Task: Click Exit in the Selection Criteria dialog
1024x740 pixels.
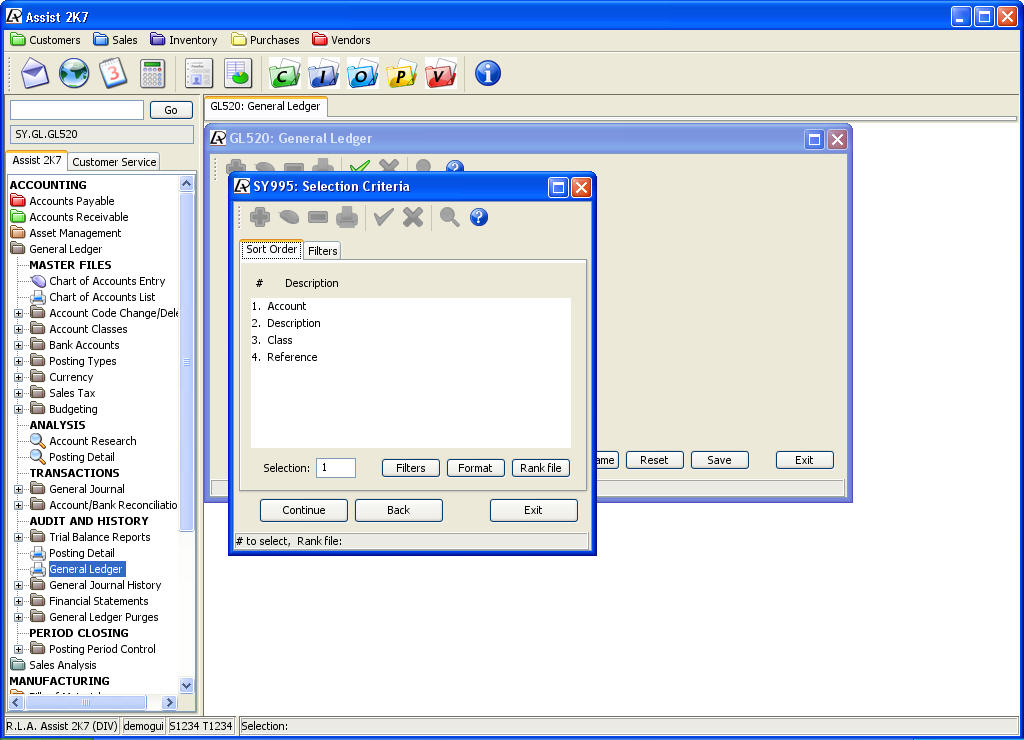Action: [x=534, y=510]
